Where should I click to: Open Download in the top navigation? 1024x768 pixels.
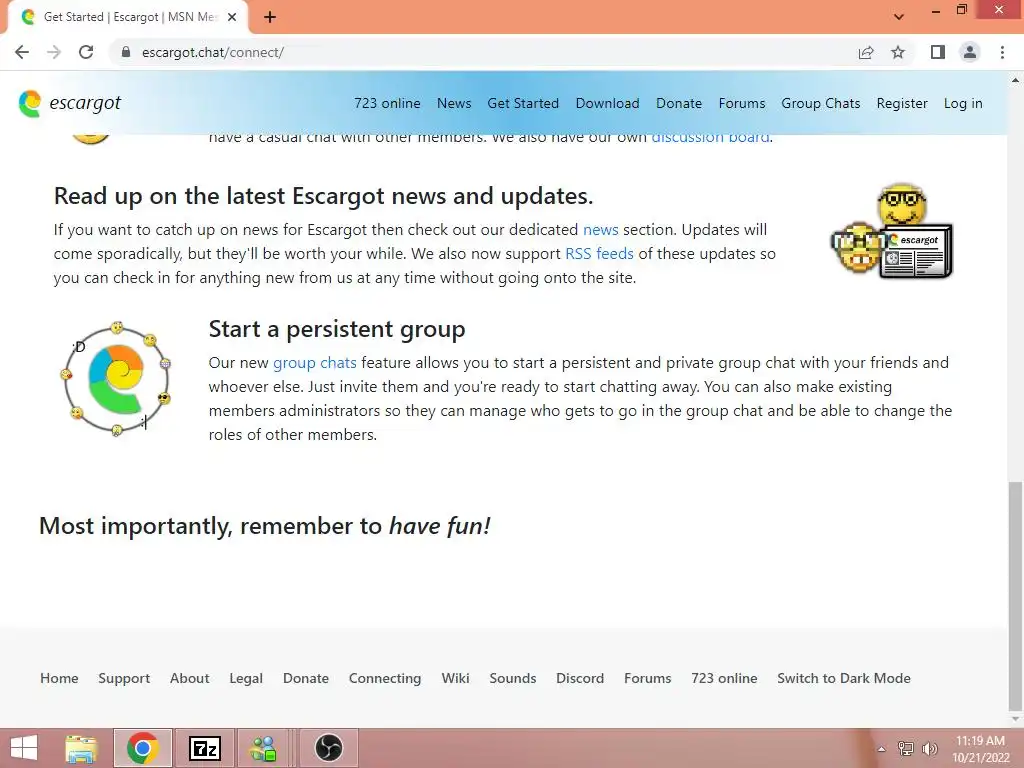coord(607,103)
